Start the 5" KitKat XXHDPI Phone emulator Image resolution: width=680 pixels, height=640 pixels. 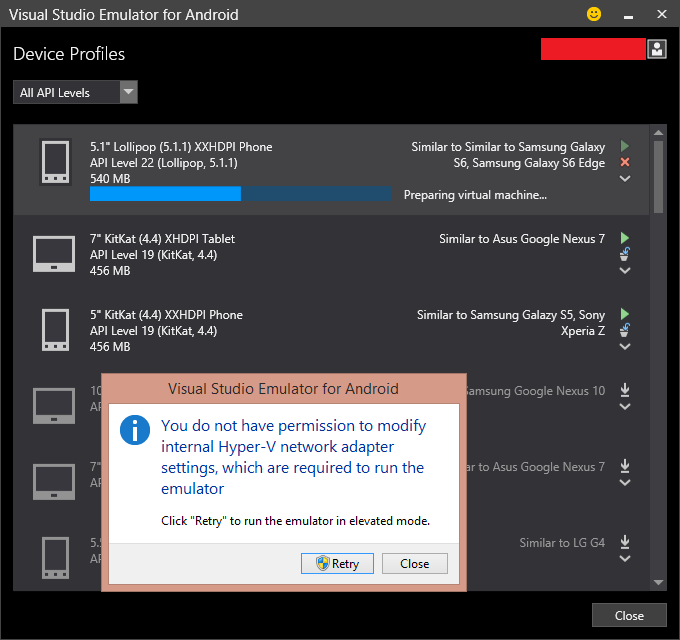[x=625, y=314]
